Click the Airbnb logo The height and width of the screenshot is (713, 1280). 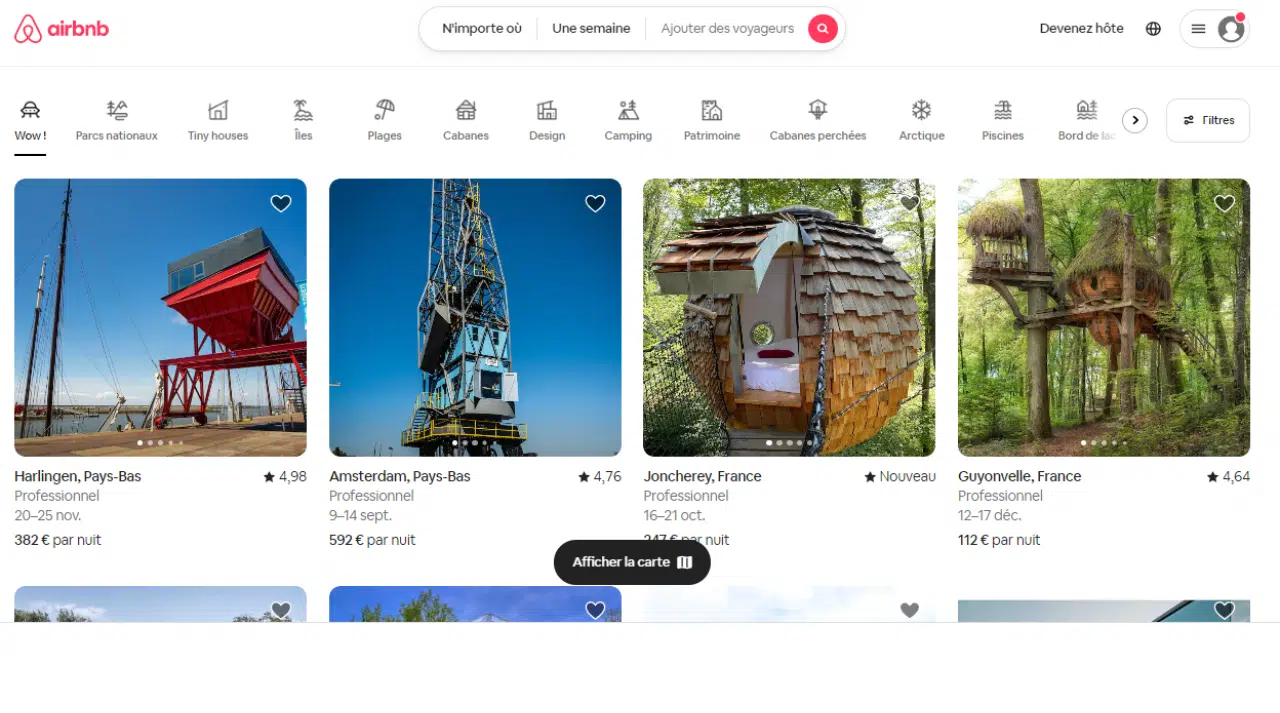pyautogui.click(x=62, y=29)
